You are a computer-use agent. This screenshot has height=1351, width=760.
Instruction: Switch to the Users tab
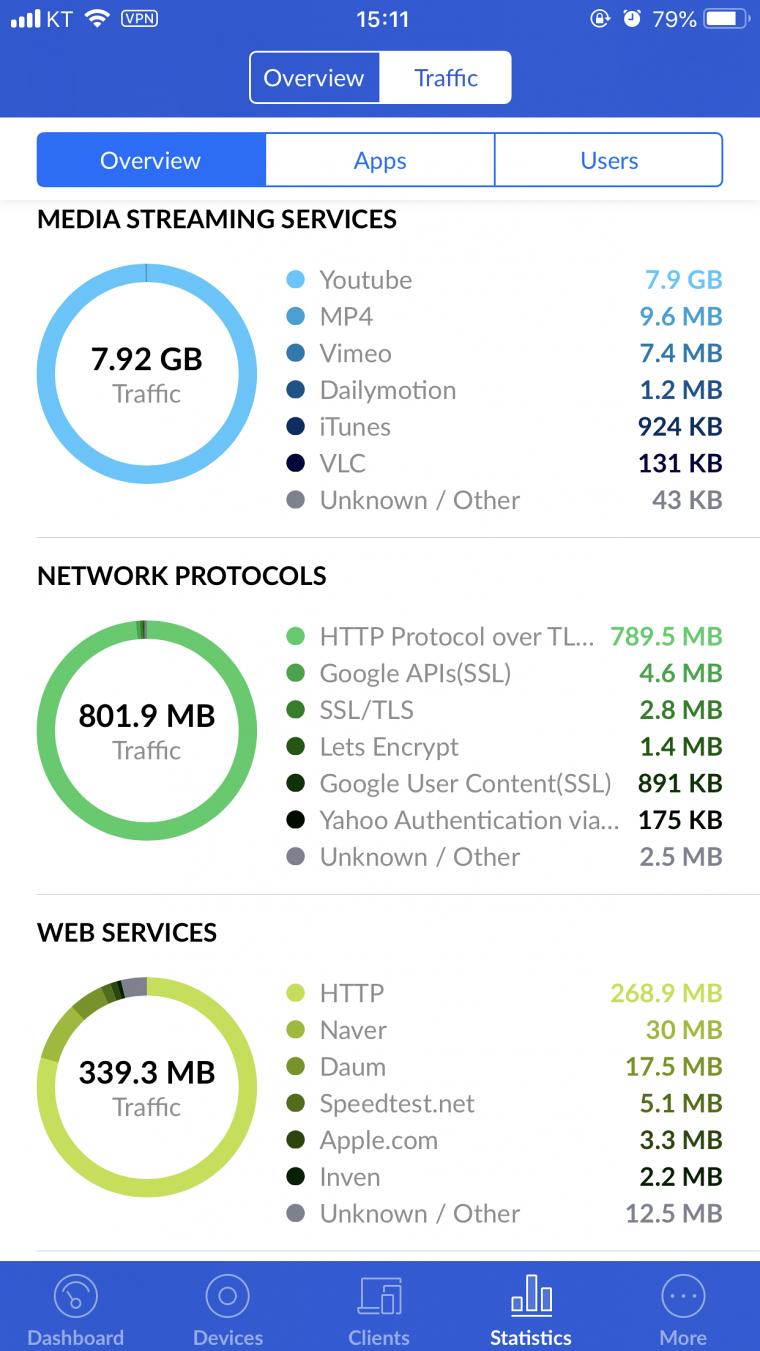[x=609, y=161]
